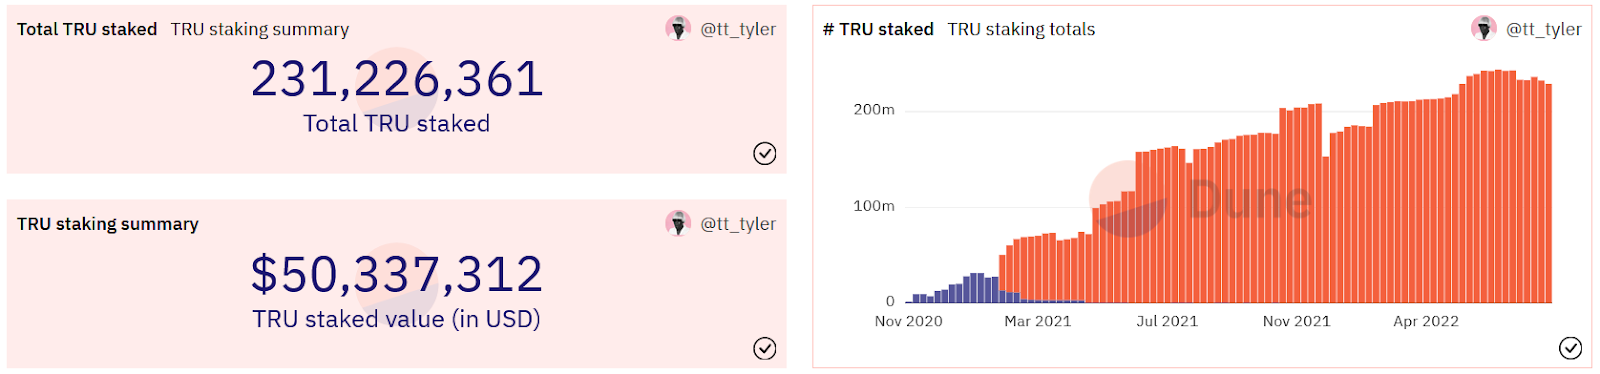Click the checkmark icon on Total TRU staked card
Screen dimensions: 1600x374
(x=764, y=153)
